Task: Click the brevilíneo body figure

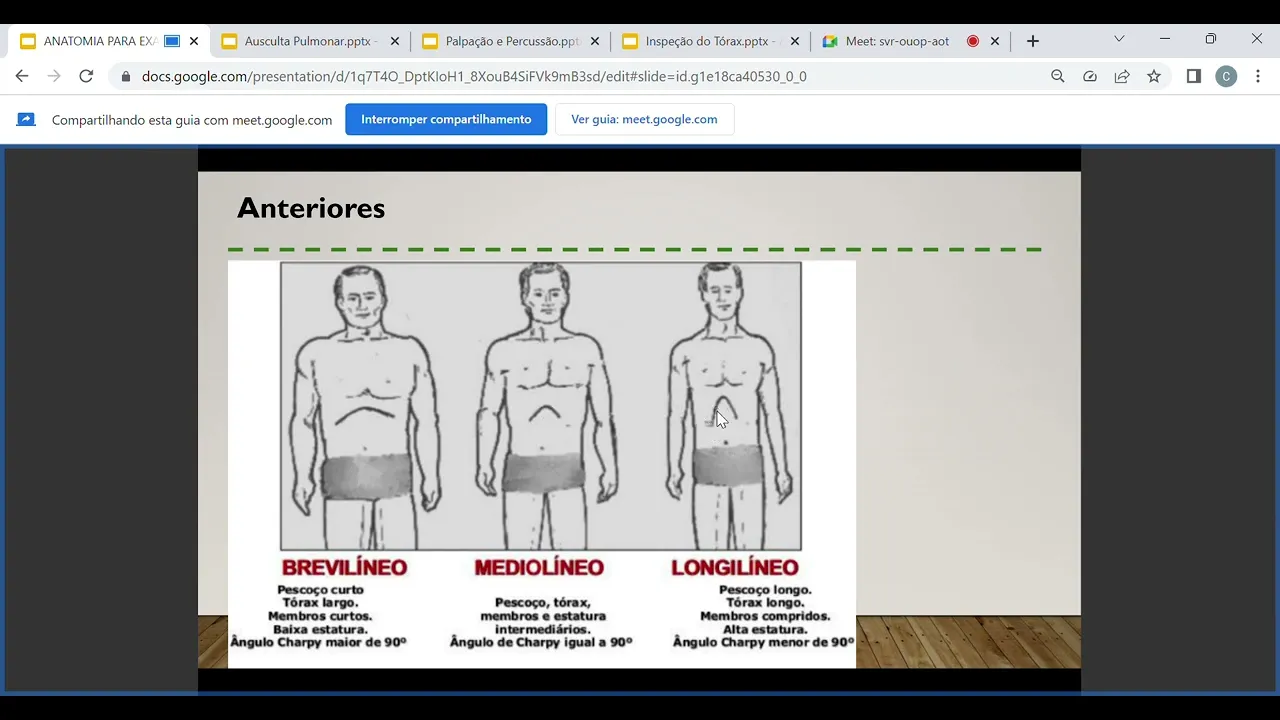Action: pyautogui.click(x=366, y=405)
